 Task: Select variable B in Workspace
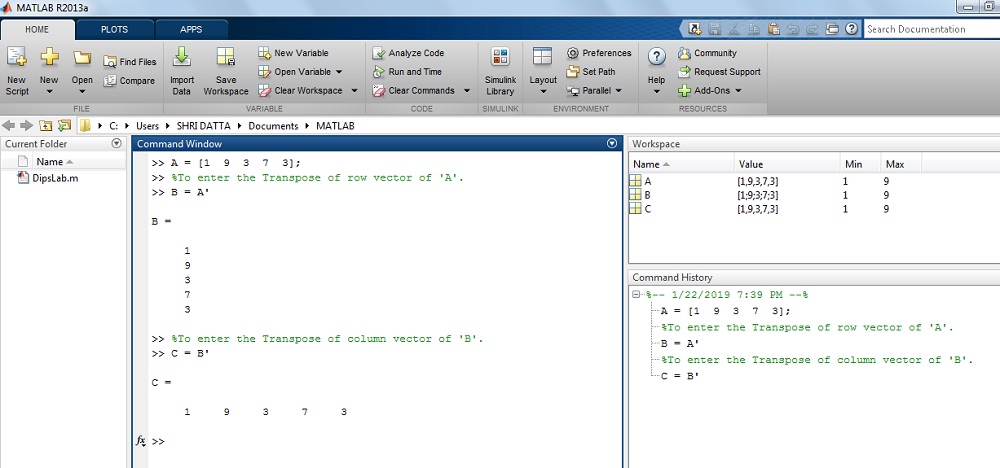[x=648, y=195]
